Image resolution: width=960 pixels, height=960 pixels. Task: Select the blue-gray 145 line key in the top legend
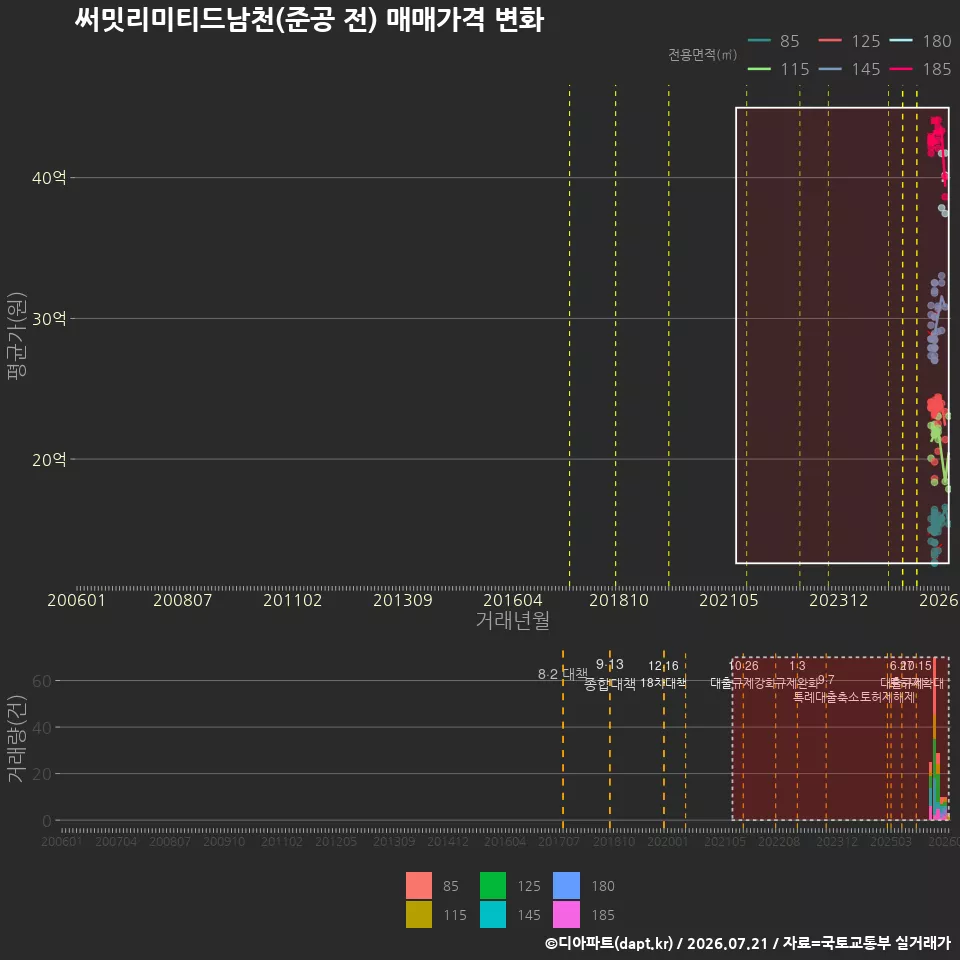coord(830,69)
